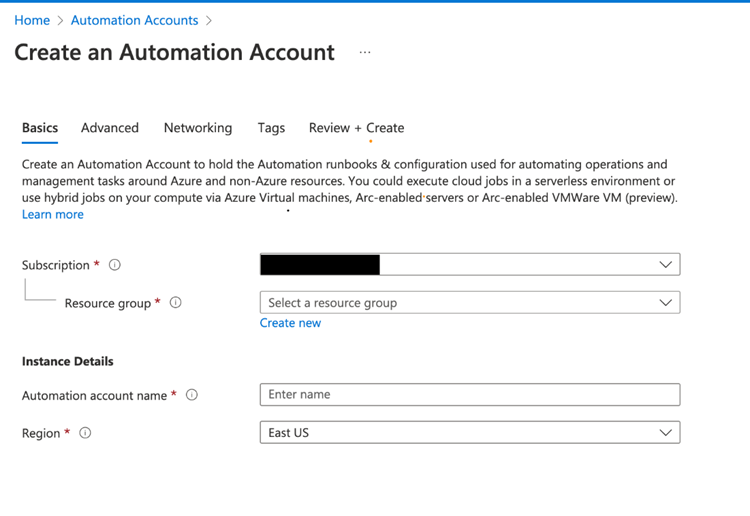Image resolution: width=750 pixels, height=516 pixels.
Task: Follow the Learn more link
Action: click(53, 214)
